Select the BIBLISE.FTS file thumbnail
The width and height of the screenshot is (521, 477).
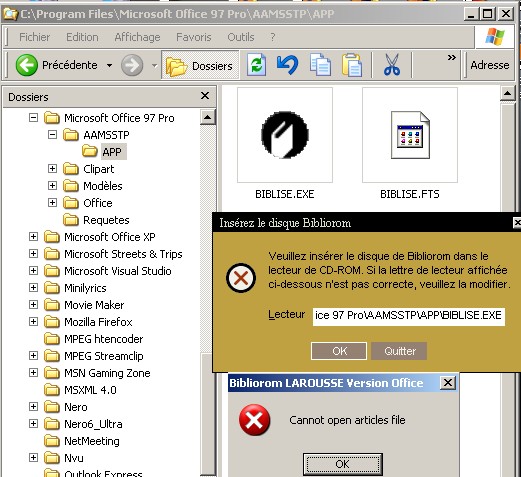tap(410, 135)
